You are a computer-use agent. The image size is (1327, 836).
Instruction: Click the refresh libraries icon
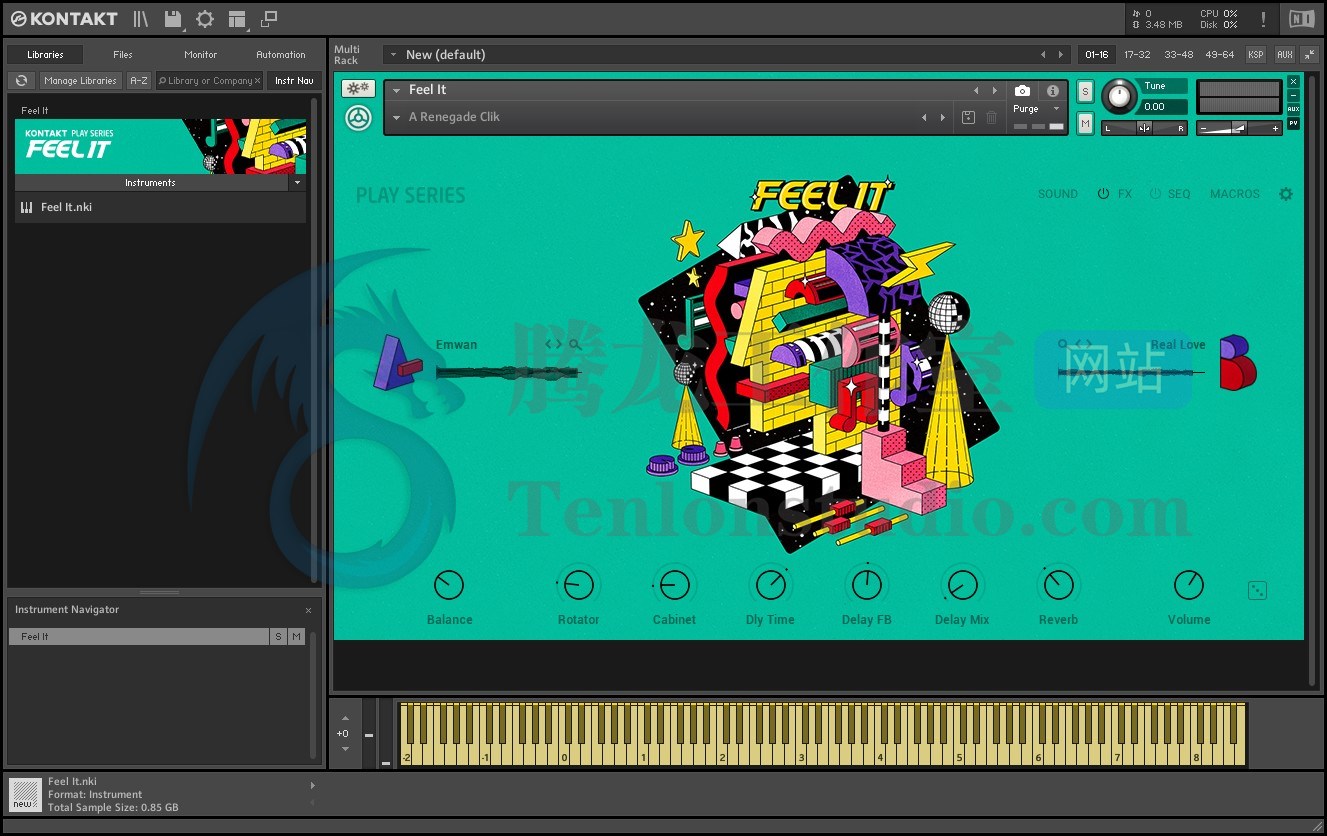21,81
